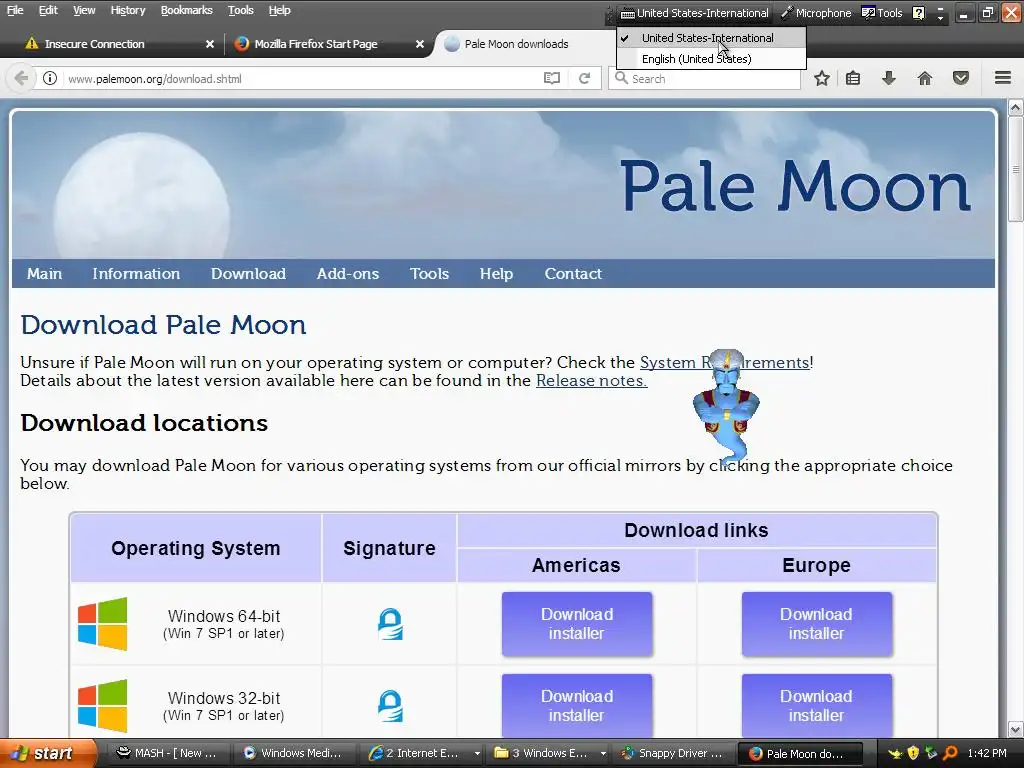1024x768 pixels.
Task: Click the vertical scrollbar thumb
Action: click(x=1016, y=170)
